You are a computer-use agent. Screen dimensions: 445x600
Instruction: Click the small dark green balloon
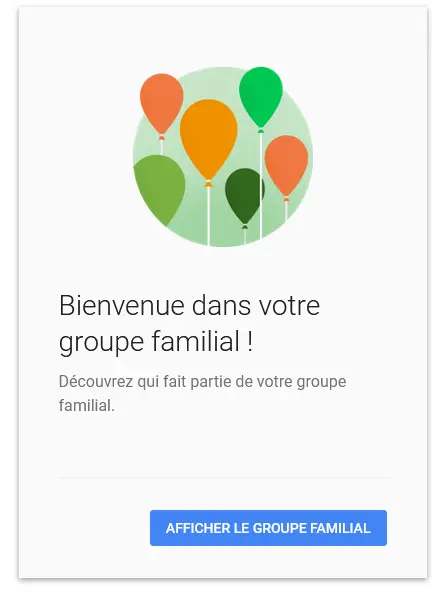(244, 196)
